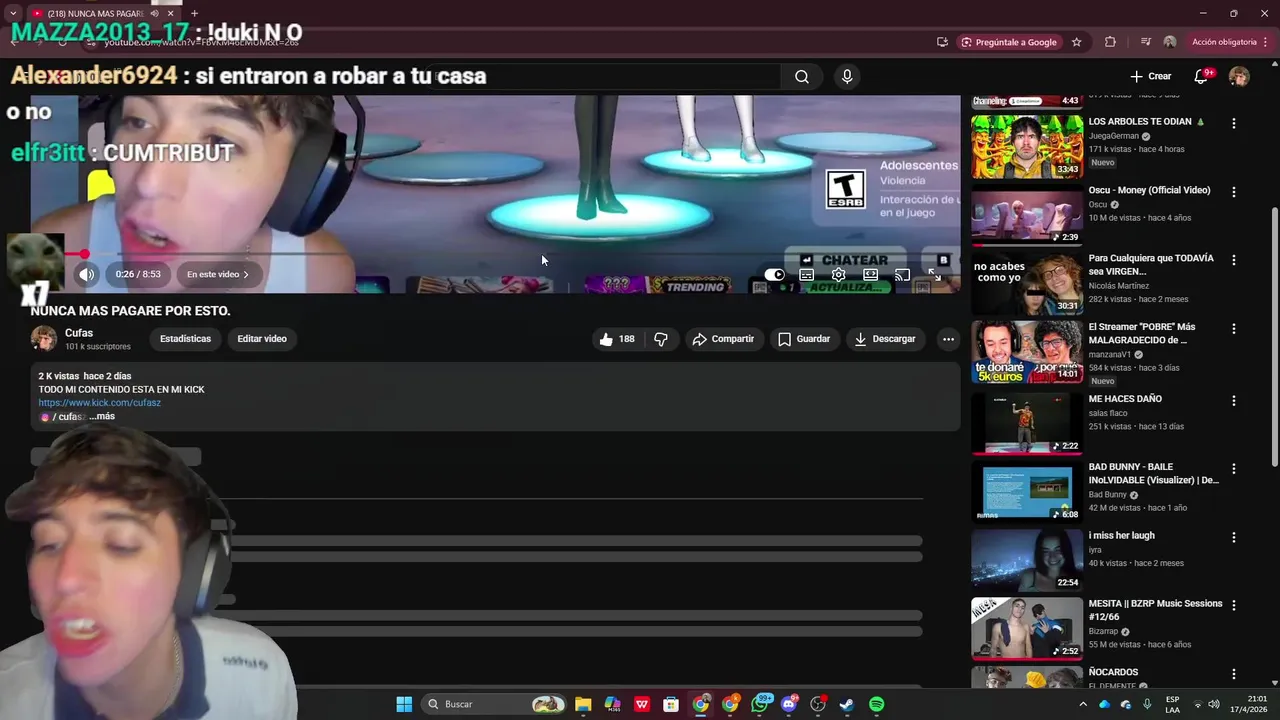This screenshot has height=720, width=1280.
Task: Open the YouTube account avatar menu
Action: tap(1239, 76)
